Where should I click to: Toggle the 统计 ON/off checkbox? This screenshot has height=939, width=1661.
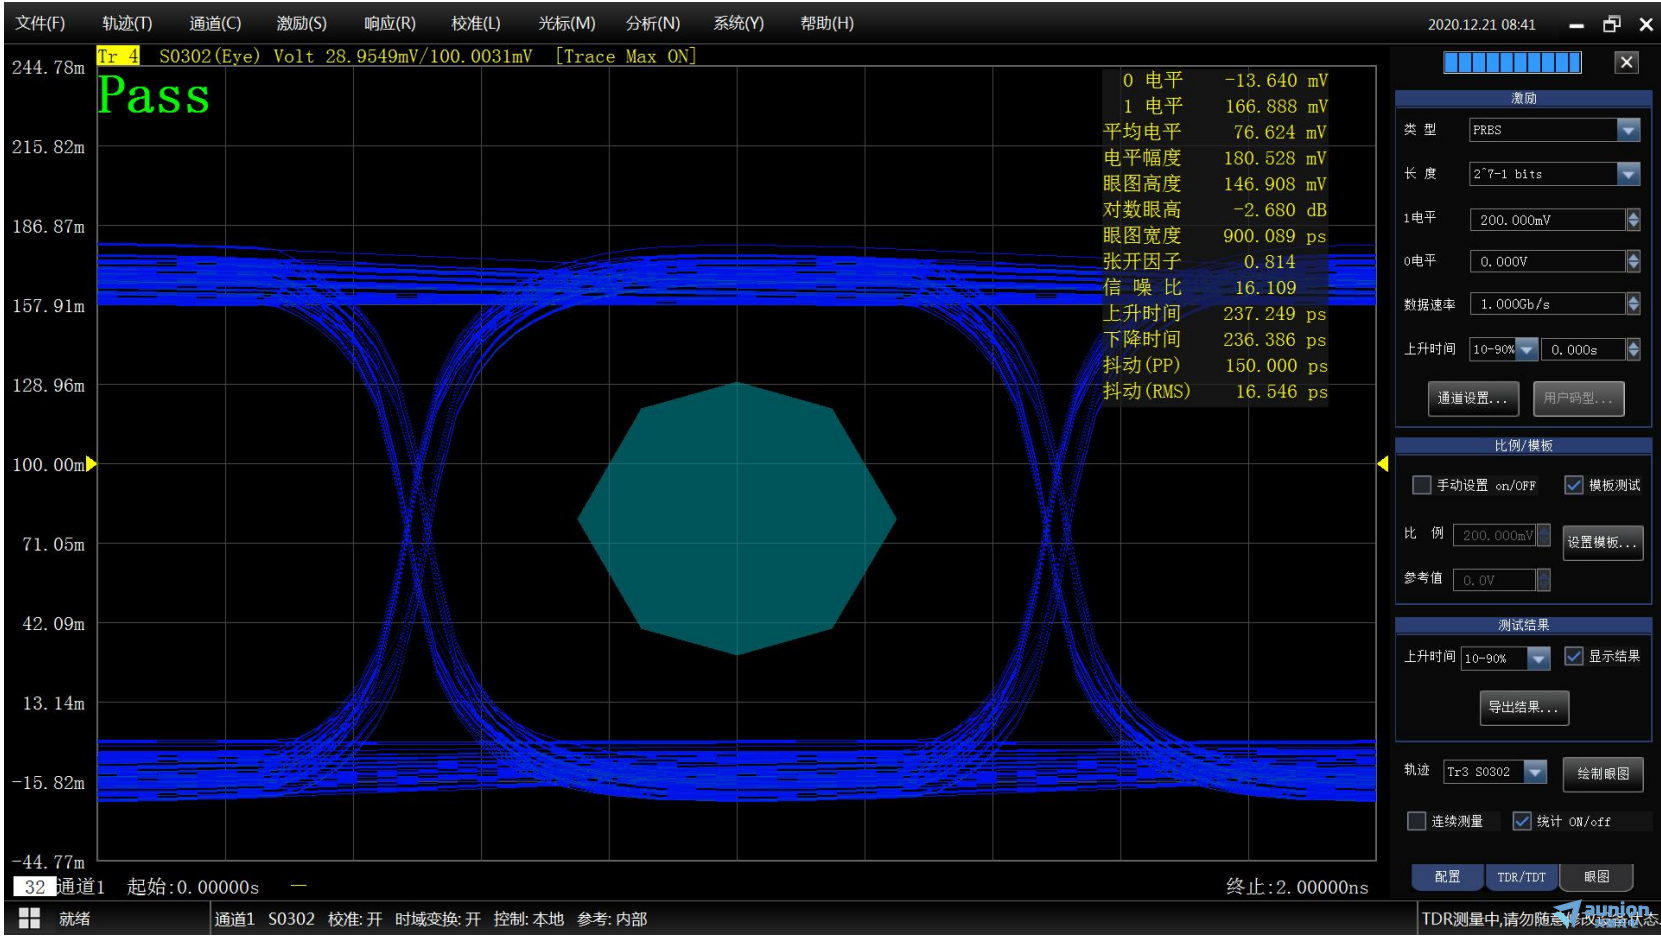1522,821
